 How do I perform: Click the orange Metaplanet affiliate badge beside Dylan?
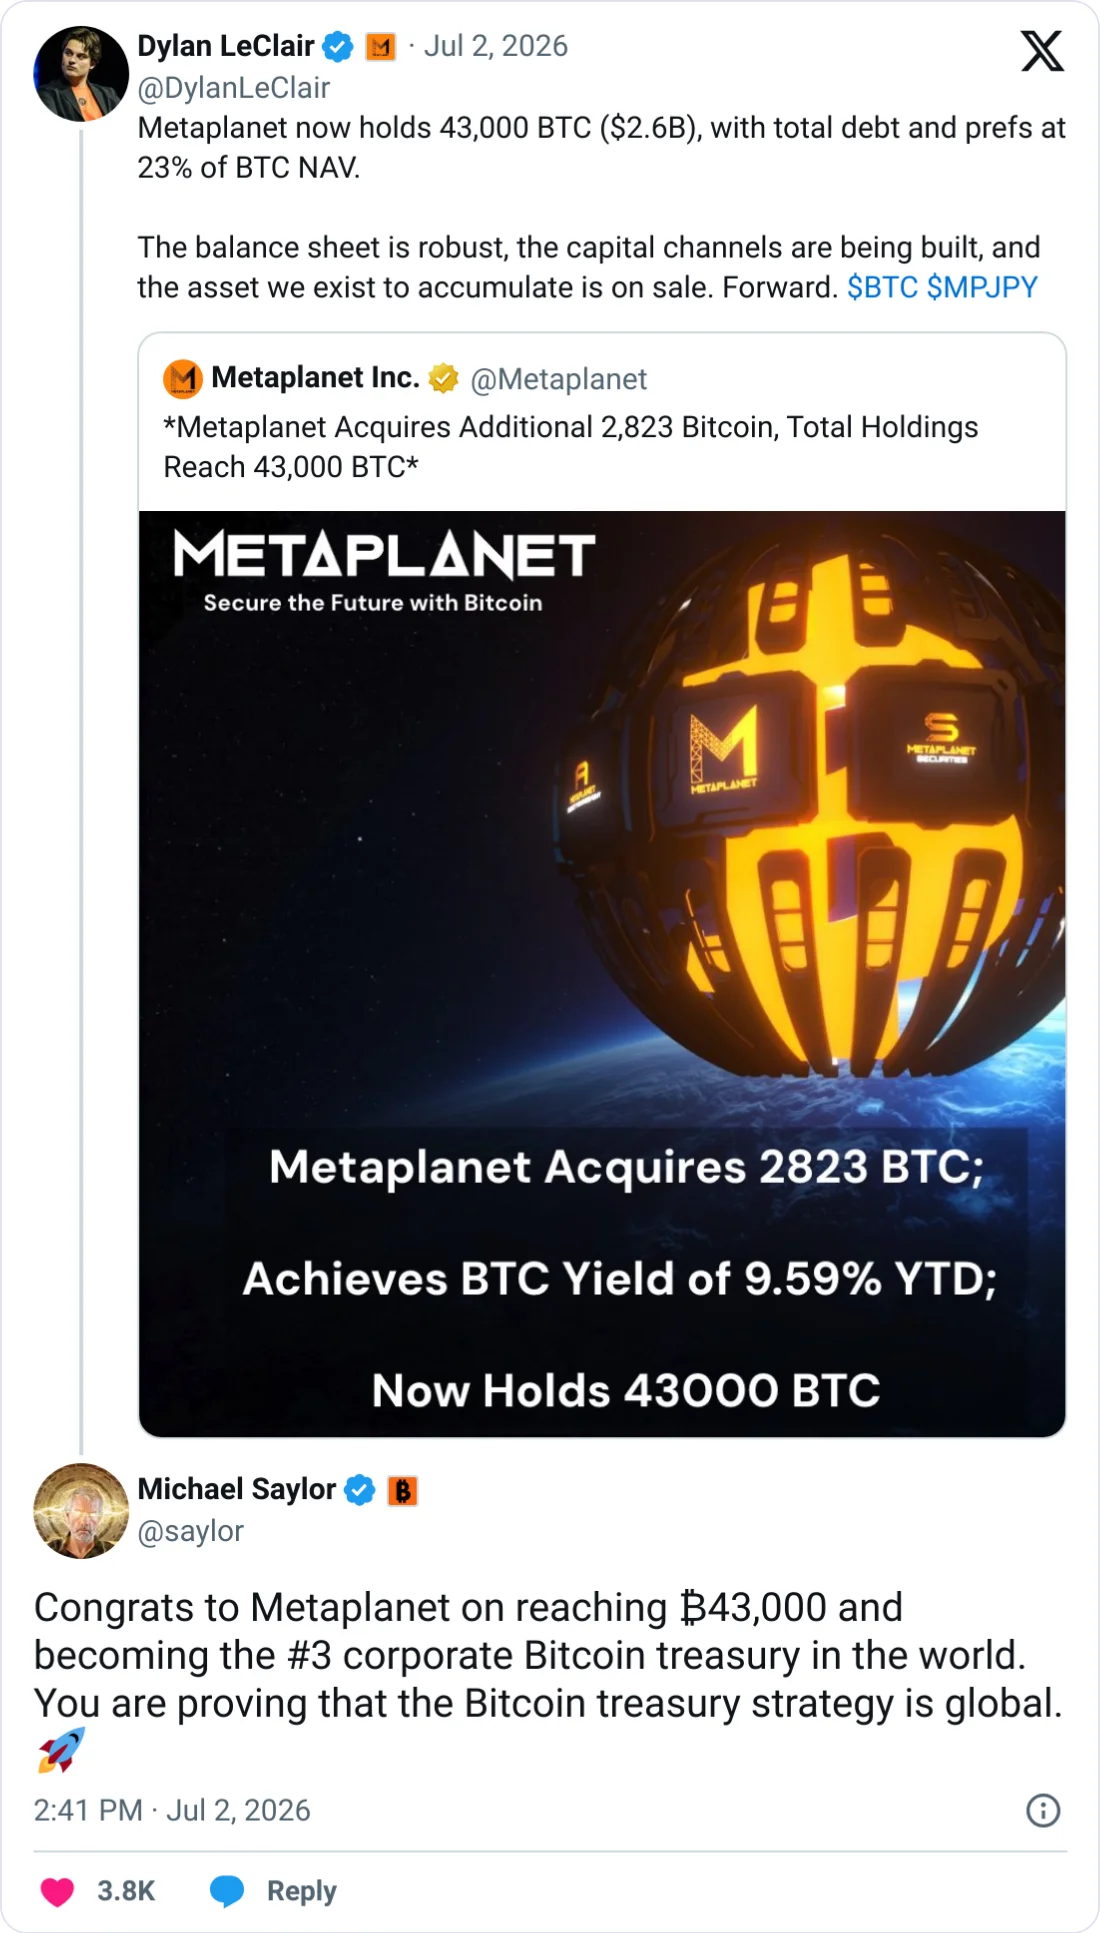pyautogui.click(x=381, y=47)
